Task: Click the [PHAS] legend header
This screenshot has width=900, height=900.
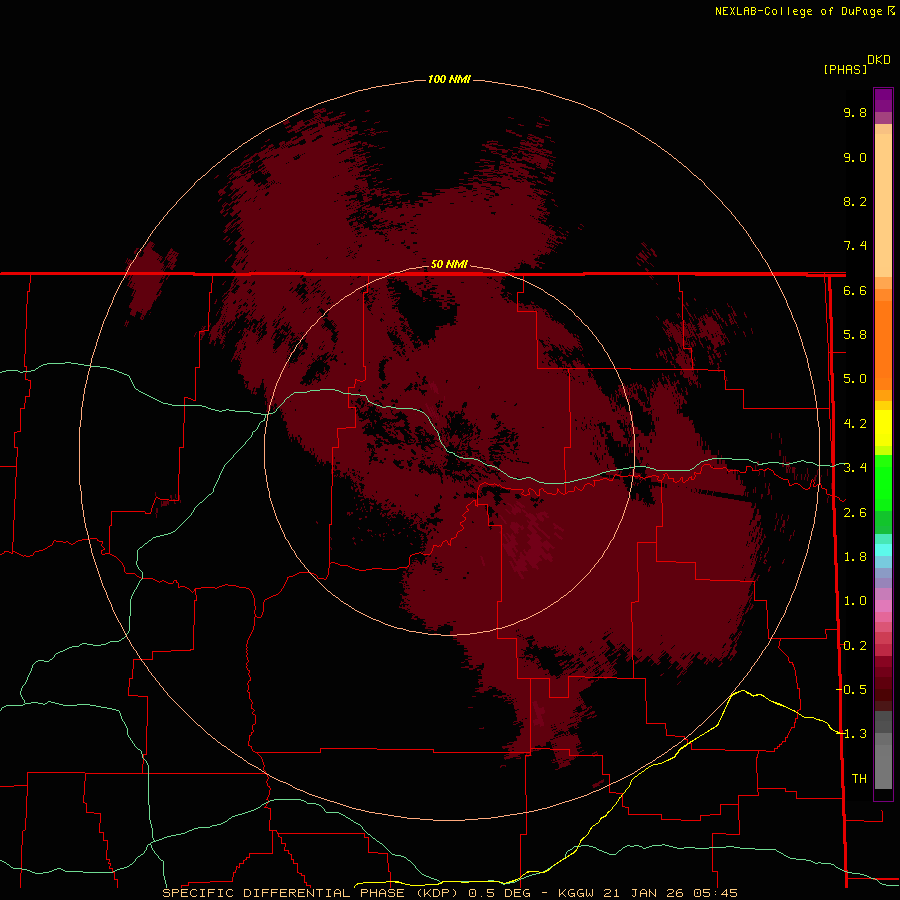Action: click(845, 69)
